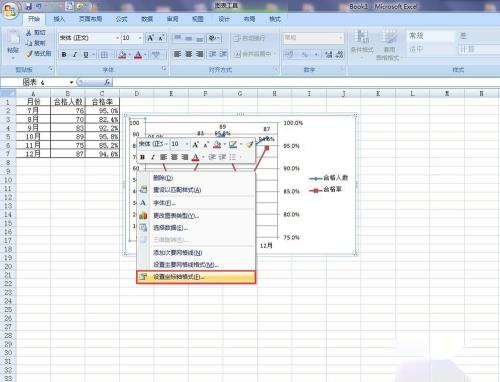
Task: Choose 删除(D) in the context menu
Action: [196, 178]
